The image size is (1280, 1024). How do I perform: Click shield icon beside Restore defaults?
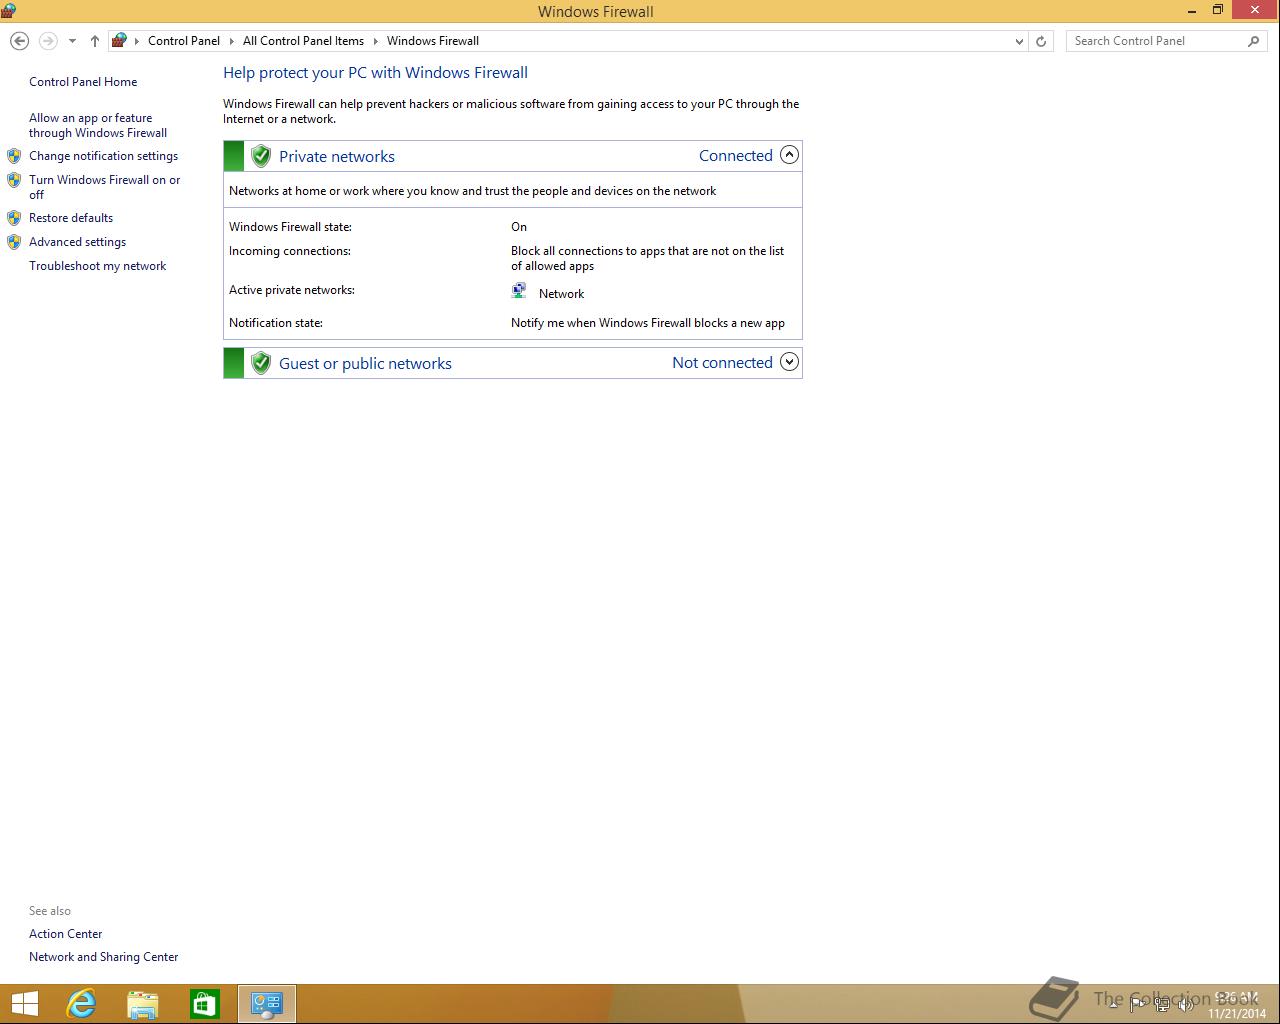tap(14, 218)
